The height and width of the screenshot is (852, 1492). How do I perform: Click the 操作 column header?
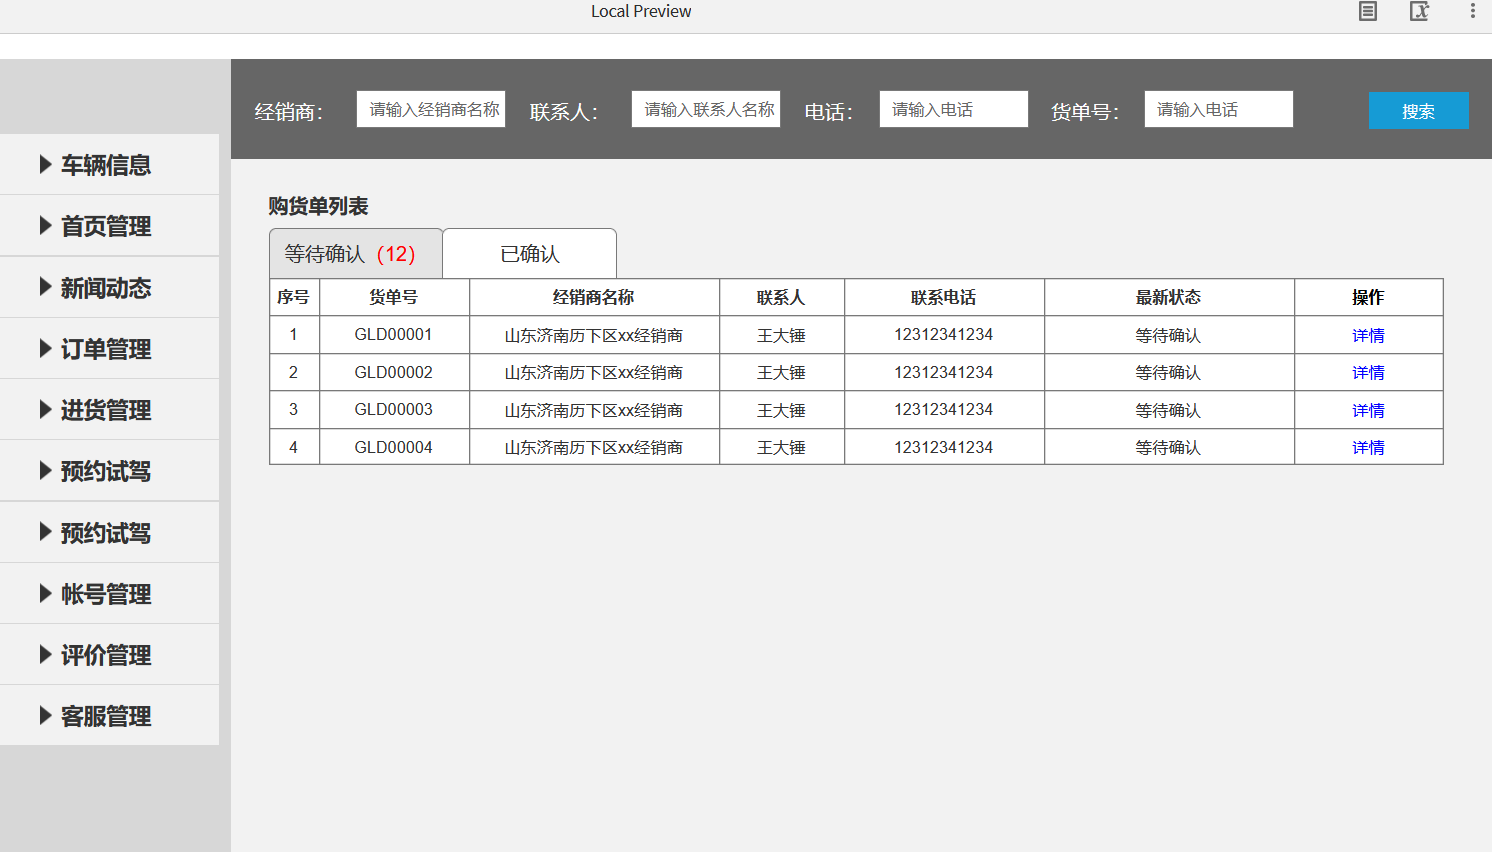coord(1368,297)
